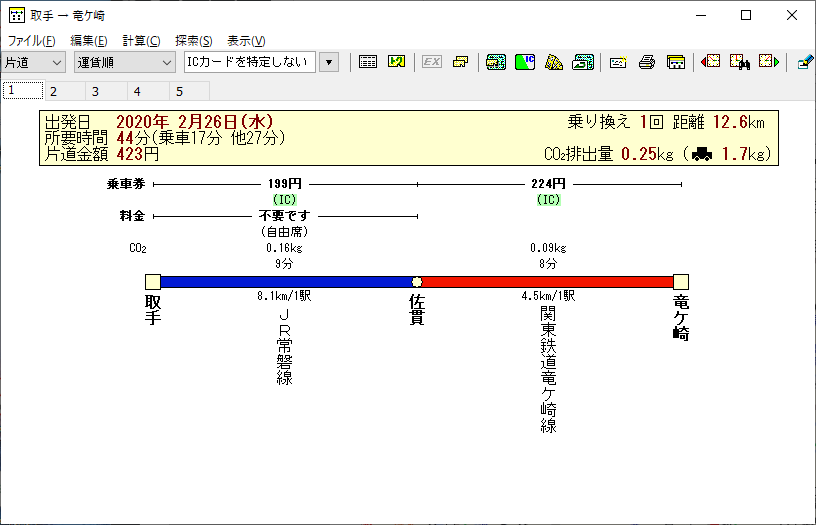The width and height of the screenshot is (816, 525).
Task: Click the application icon in title bar
Action: coord(17,15)
